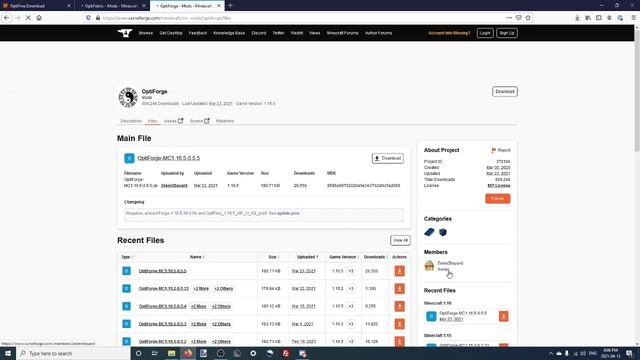
Task: Expand +2 Others on the 1.15.2-0.5.33 row
Action: (224, 289)
